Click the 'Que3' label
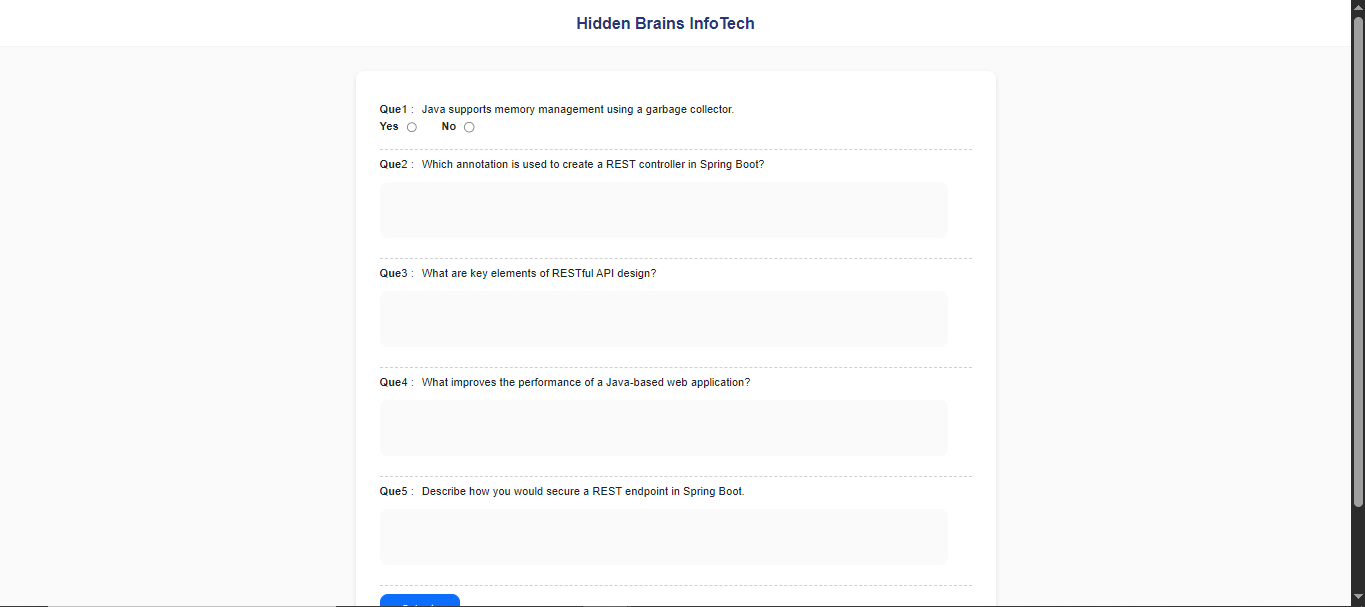The width and height of the screenshot is (1365, 607). coord(394,273)
